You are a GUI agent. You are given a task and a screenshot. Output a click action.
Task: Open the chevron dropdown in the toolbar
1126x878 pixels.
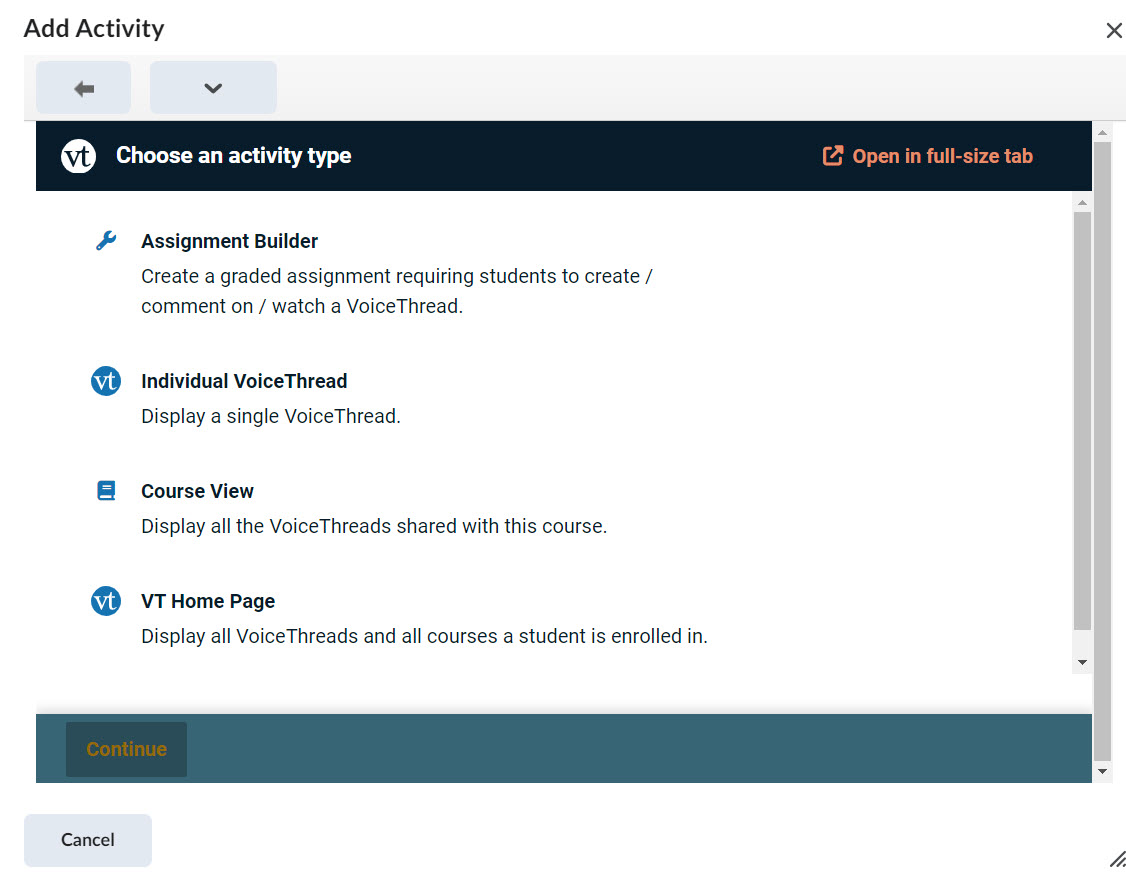pos(212,87)
